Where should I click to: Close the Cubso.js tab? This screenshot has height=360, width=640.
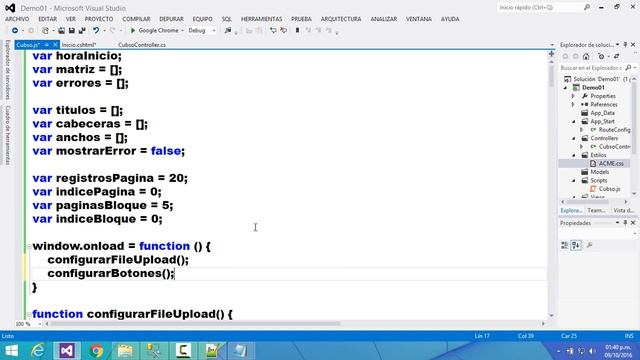55,45
